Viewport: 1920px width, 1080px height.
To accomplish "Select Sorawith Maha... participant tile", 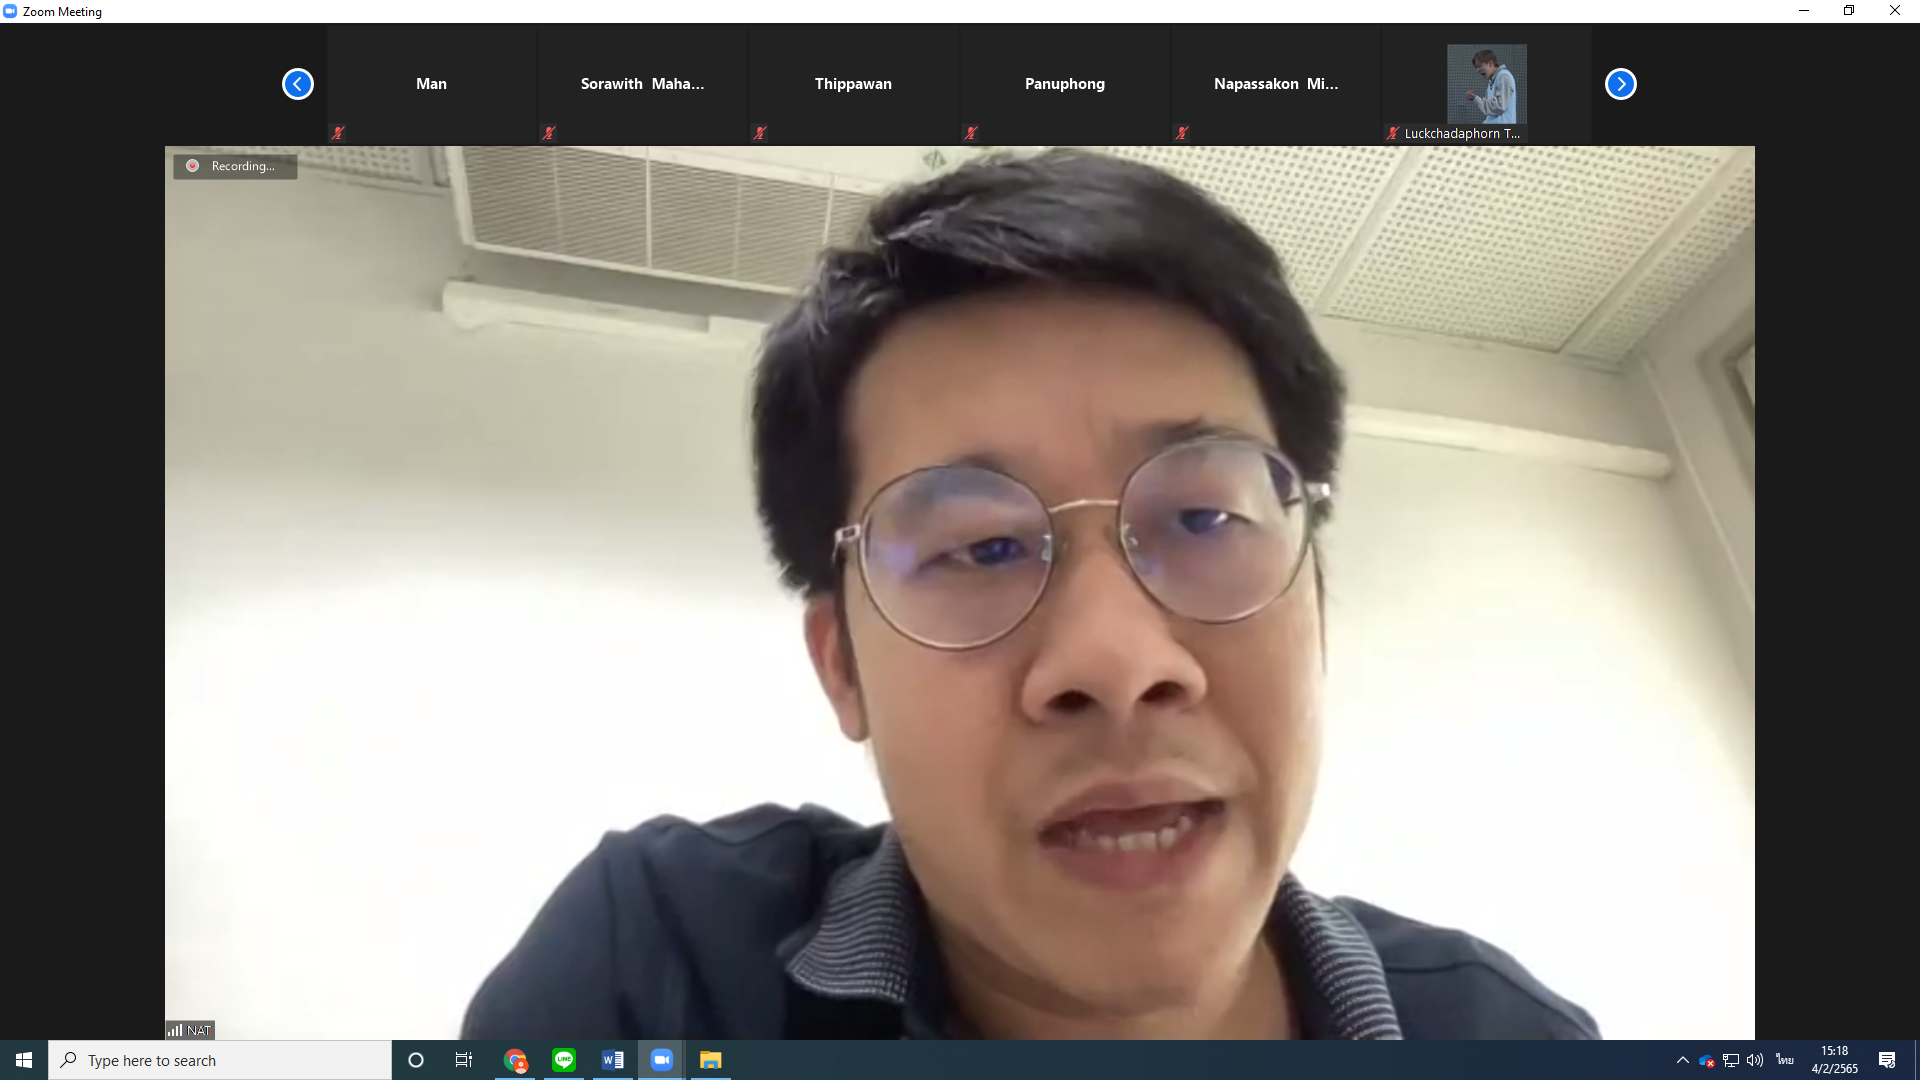I will pyautogui.click(x=643, y=84).
